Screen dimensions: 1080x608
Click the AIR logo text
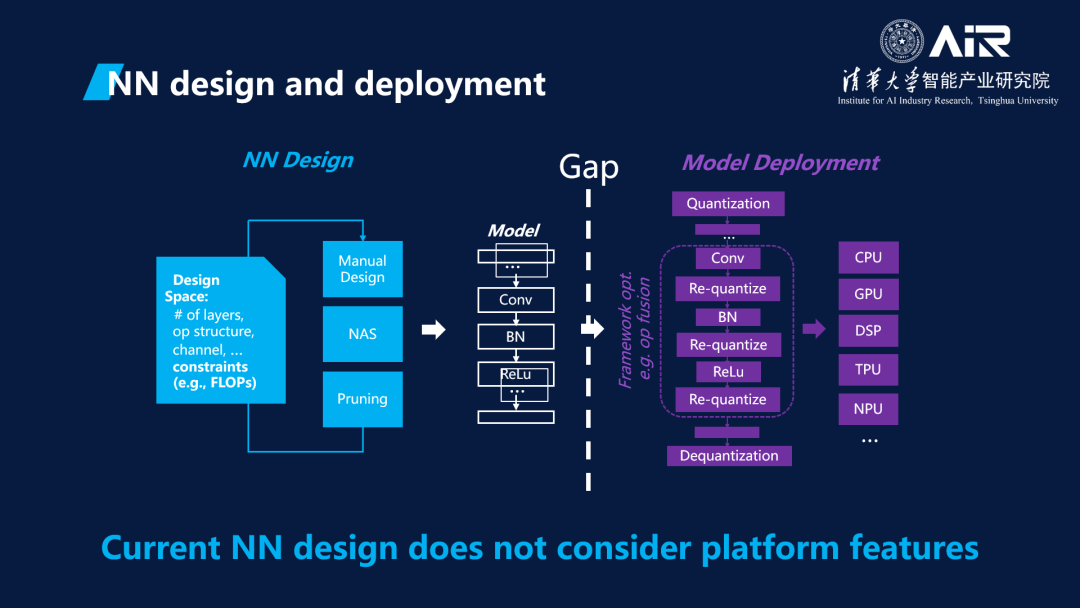click(969, 41)
